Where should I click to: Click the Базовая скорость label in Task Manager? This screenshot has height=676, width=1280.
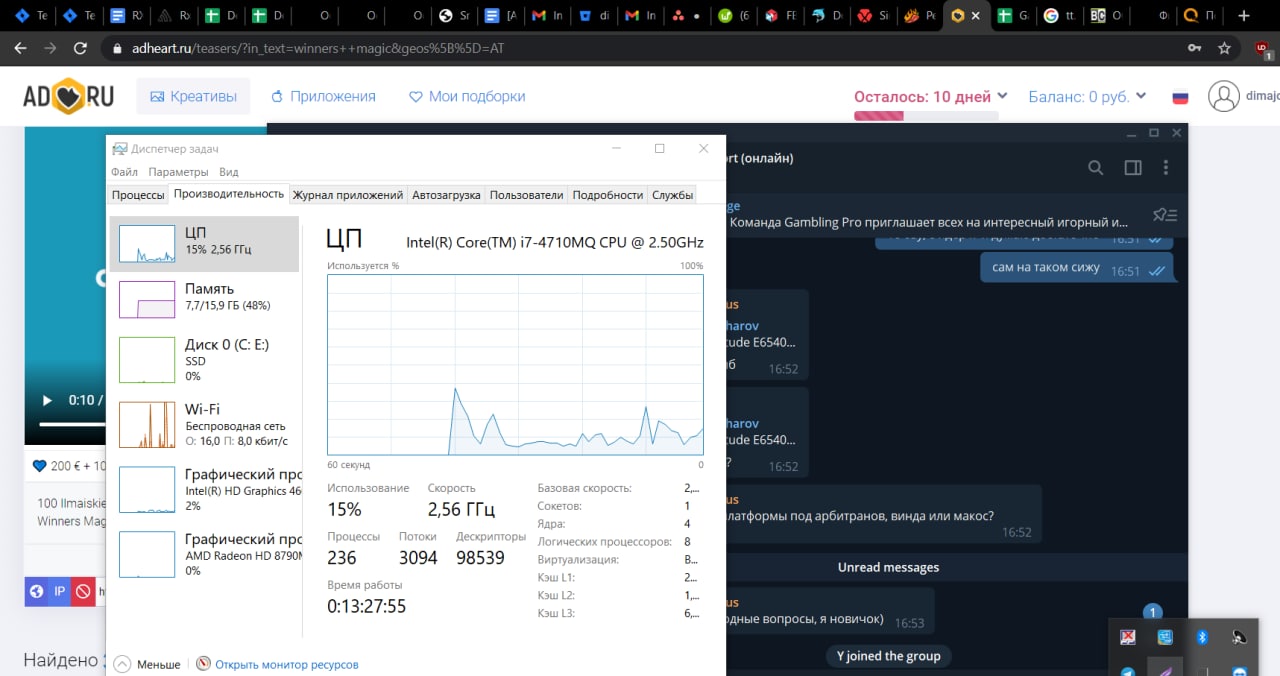pyautogui.click(x=584, y=488)
